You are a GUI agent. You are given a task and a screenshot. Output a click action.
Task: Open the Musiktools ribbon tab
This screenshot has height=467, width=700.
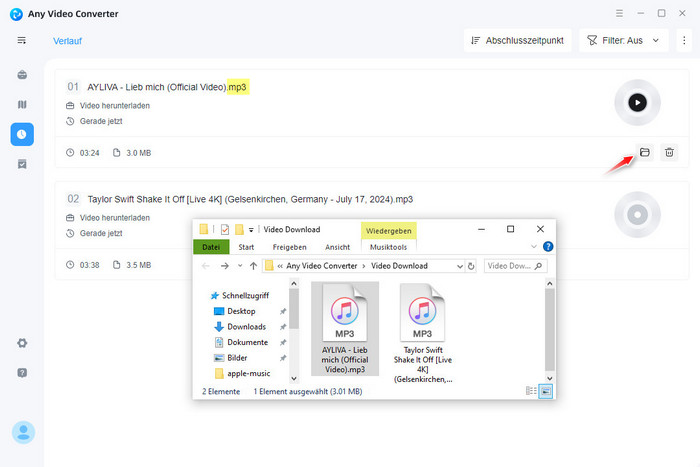388,247
